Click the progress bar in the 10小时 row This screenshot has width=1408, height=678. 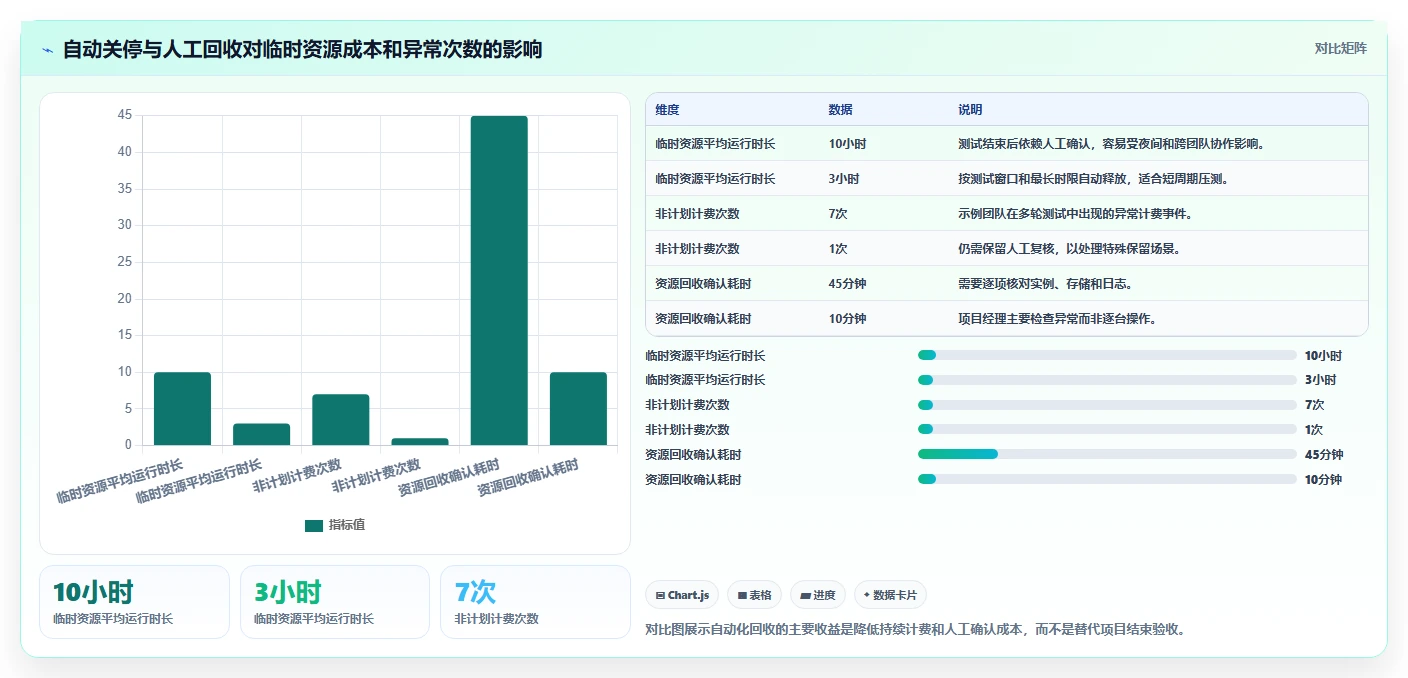pyautogui.click(x=1107, y=355)
